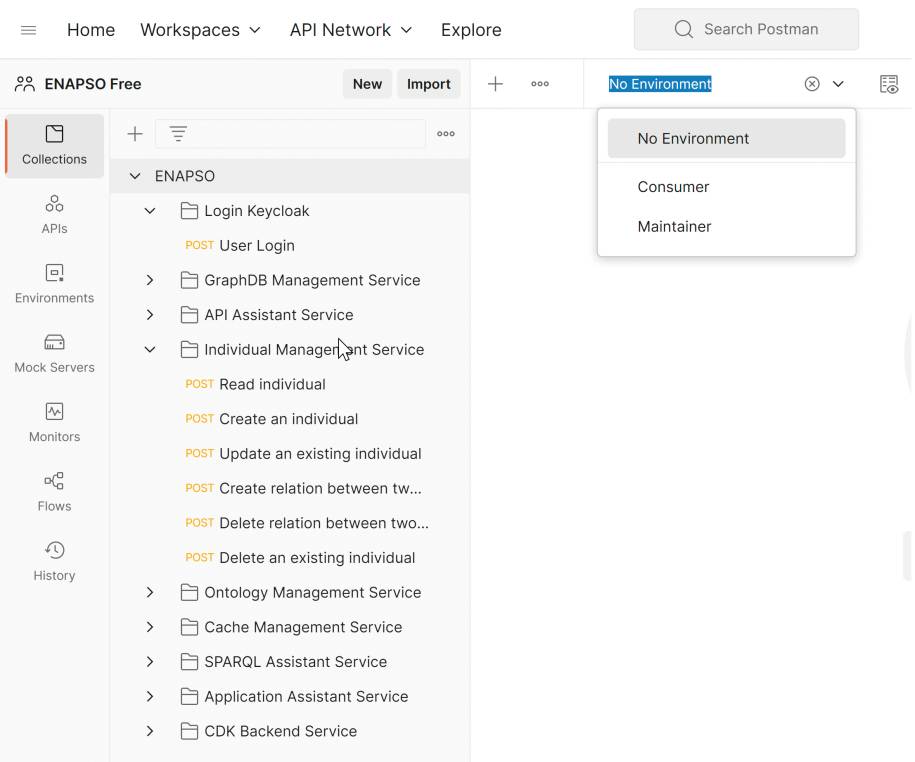Open the Collections sidebar panel
The width and height of the screenshot is (915, 762).
click(x=54, y=145)
